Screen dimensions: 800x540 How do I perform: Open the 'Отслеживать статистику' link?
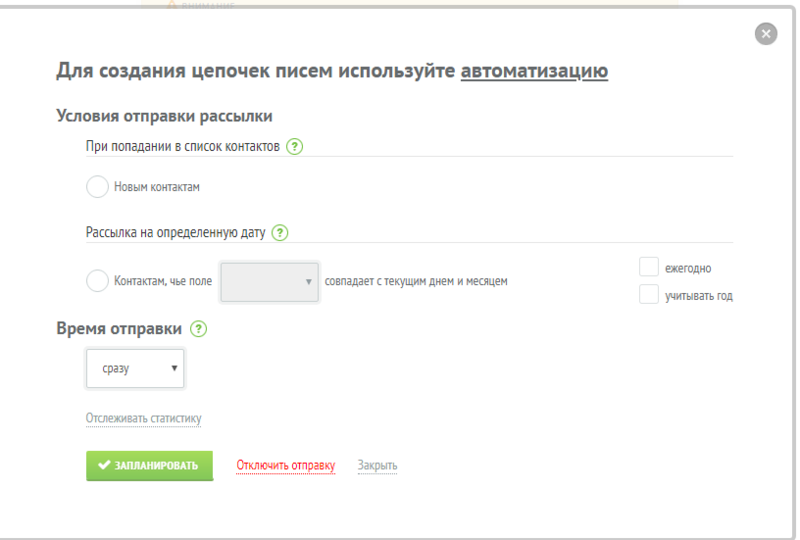point(144,418)
